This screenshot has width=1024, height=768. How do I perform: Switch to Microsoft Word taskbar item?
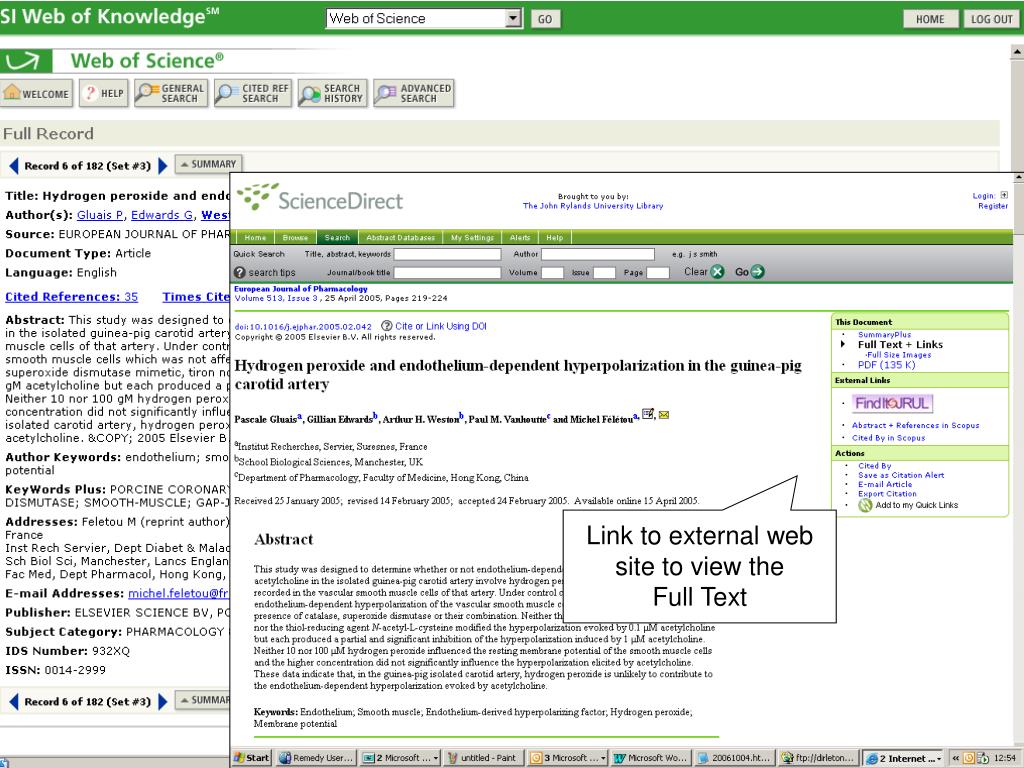point(651,758)
